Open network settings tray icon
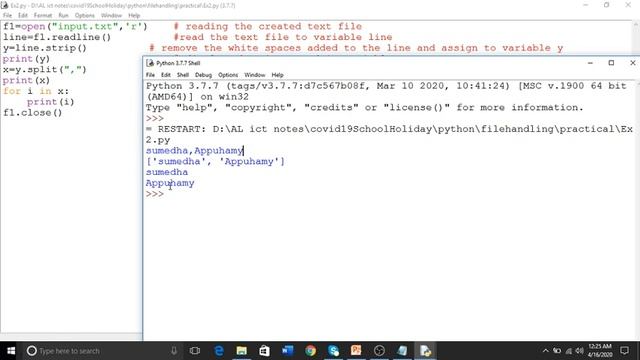The height and width of the screenshot is (360, 640). pyautogui.click(x=569, y=351)
